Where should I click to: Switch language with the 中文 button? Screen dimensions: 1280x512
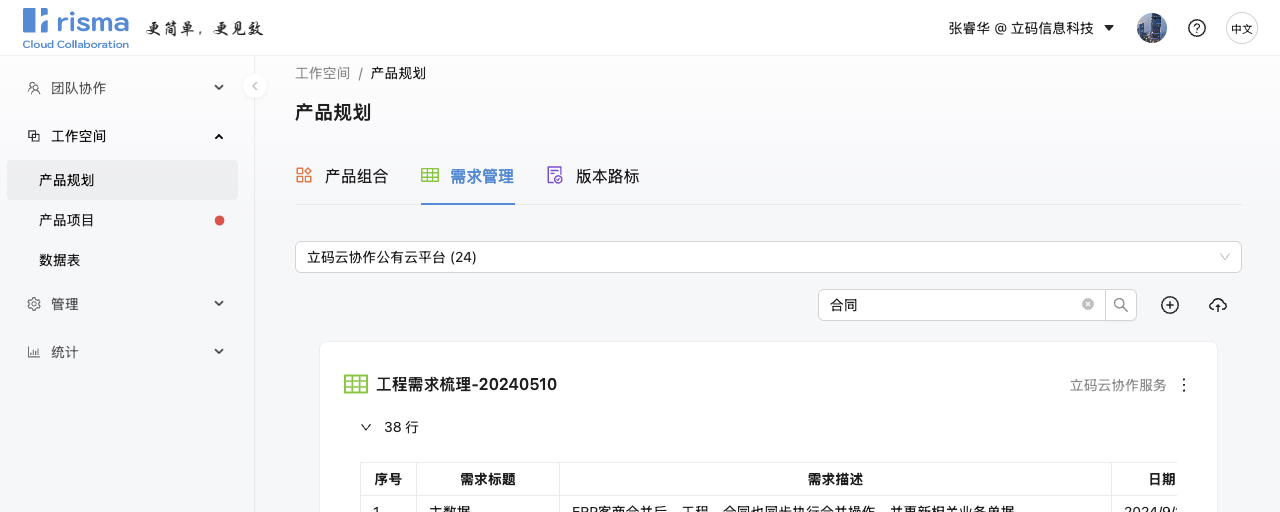1242,28
